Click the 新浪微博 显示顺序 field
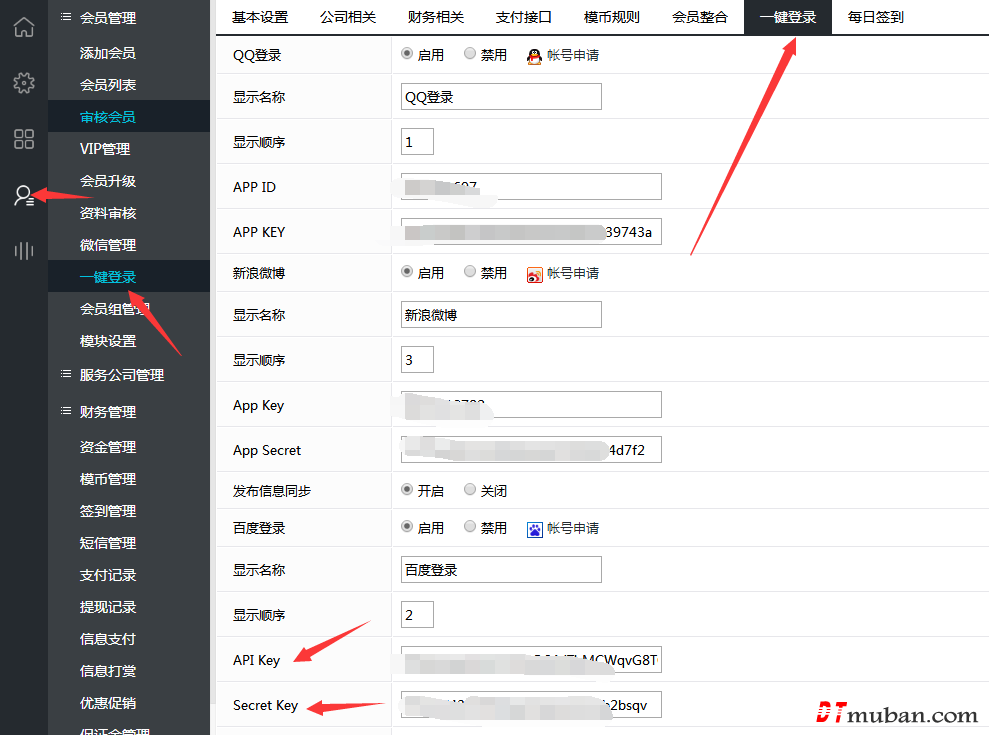Screen dimensions: 989x735 pyautogui.click(x=417, y=360)
